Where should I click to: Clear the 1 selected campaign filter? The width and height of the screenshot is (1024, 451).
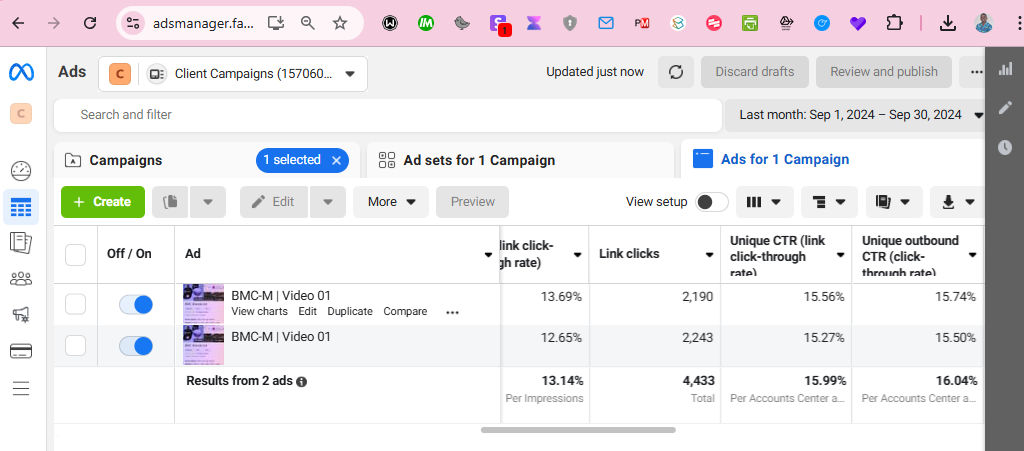point(336,161)
